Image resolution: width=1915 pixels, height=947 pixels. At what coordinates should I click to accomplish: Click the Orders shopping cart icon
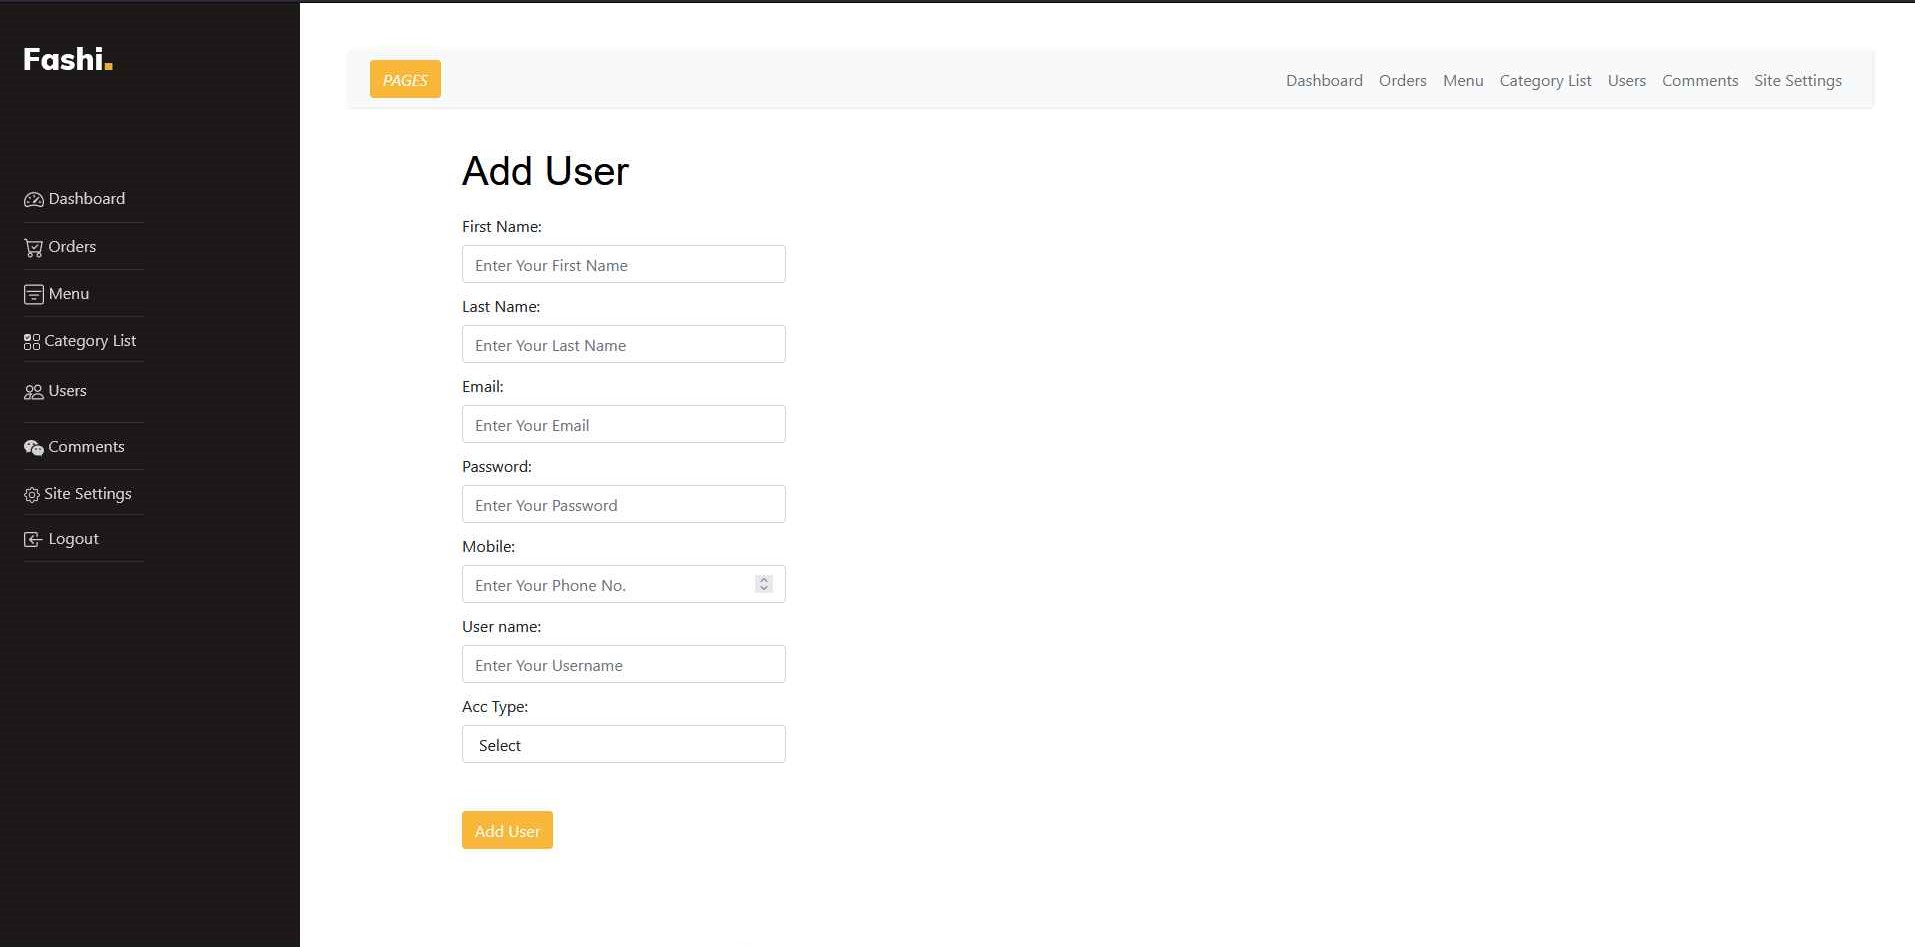33,248
